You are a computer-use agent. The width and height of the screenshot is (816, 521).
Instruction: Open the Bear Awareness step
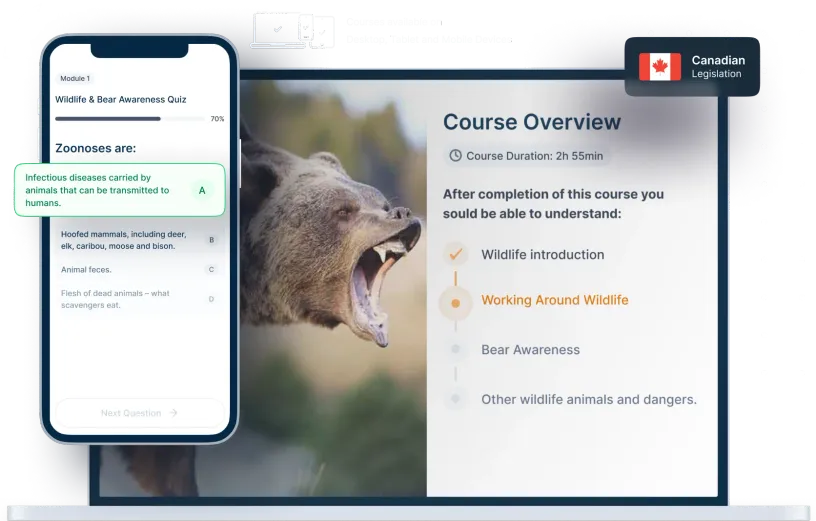(x=530, y=350)
